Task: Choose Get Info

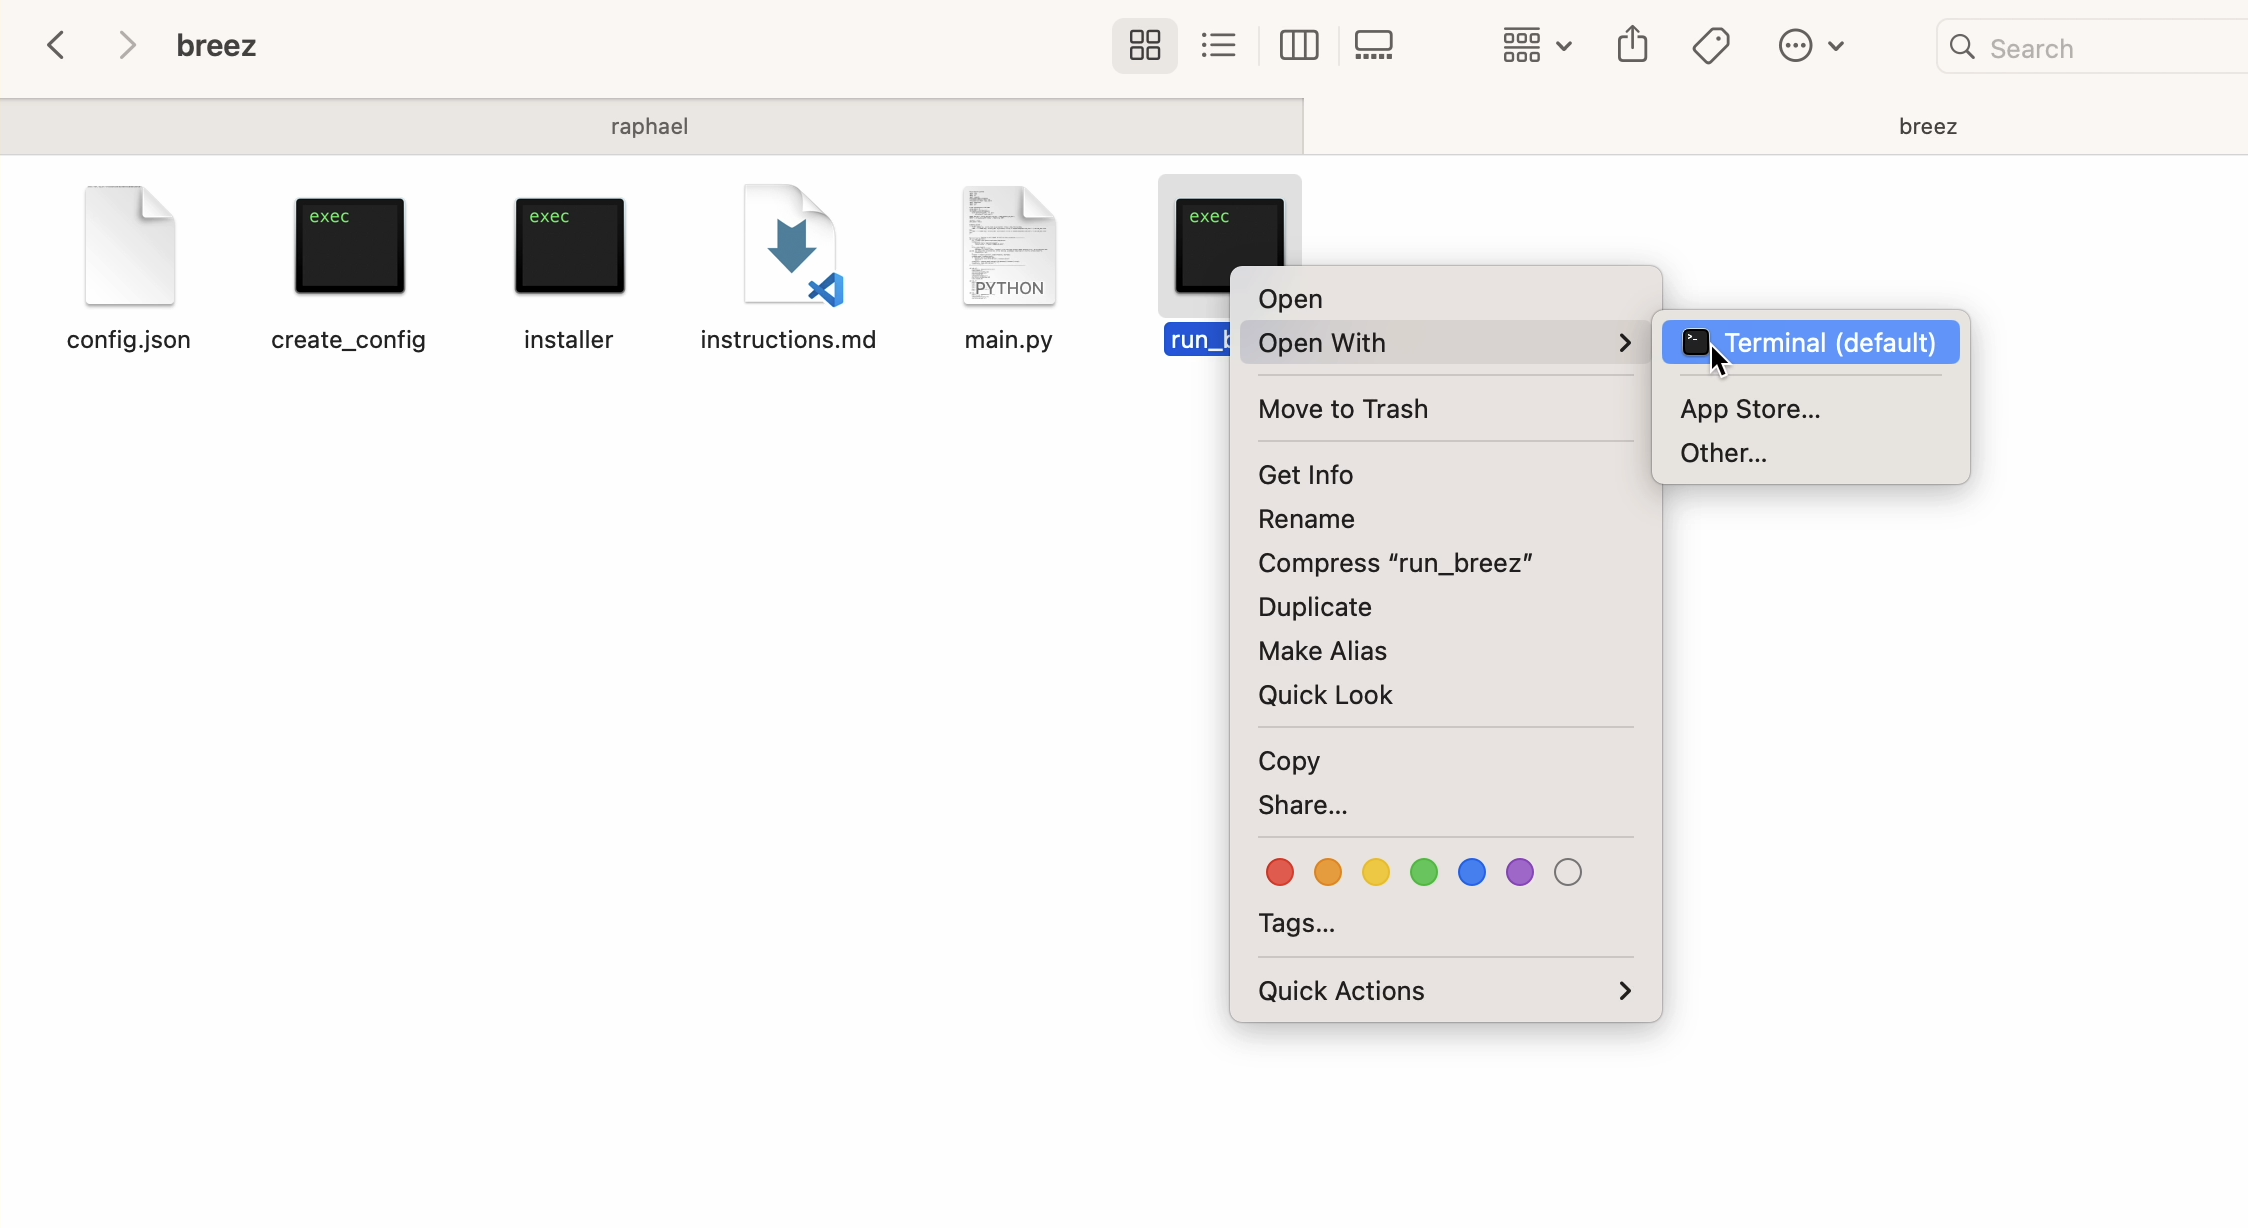Action: [1446, 475]
